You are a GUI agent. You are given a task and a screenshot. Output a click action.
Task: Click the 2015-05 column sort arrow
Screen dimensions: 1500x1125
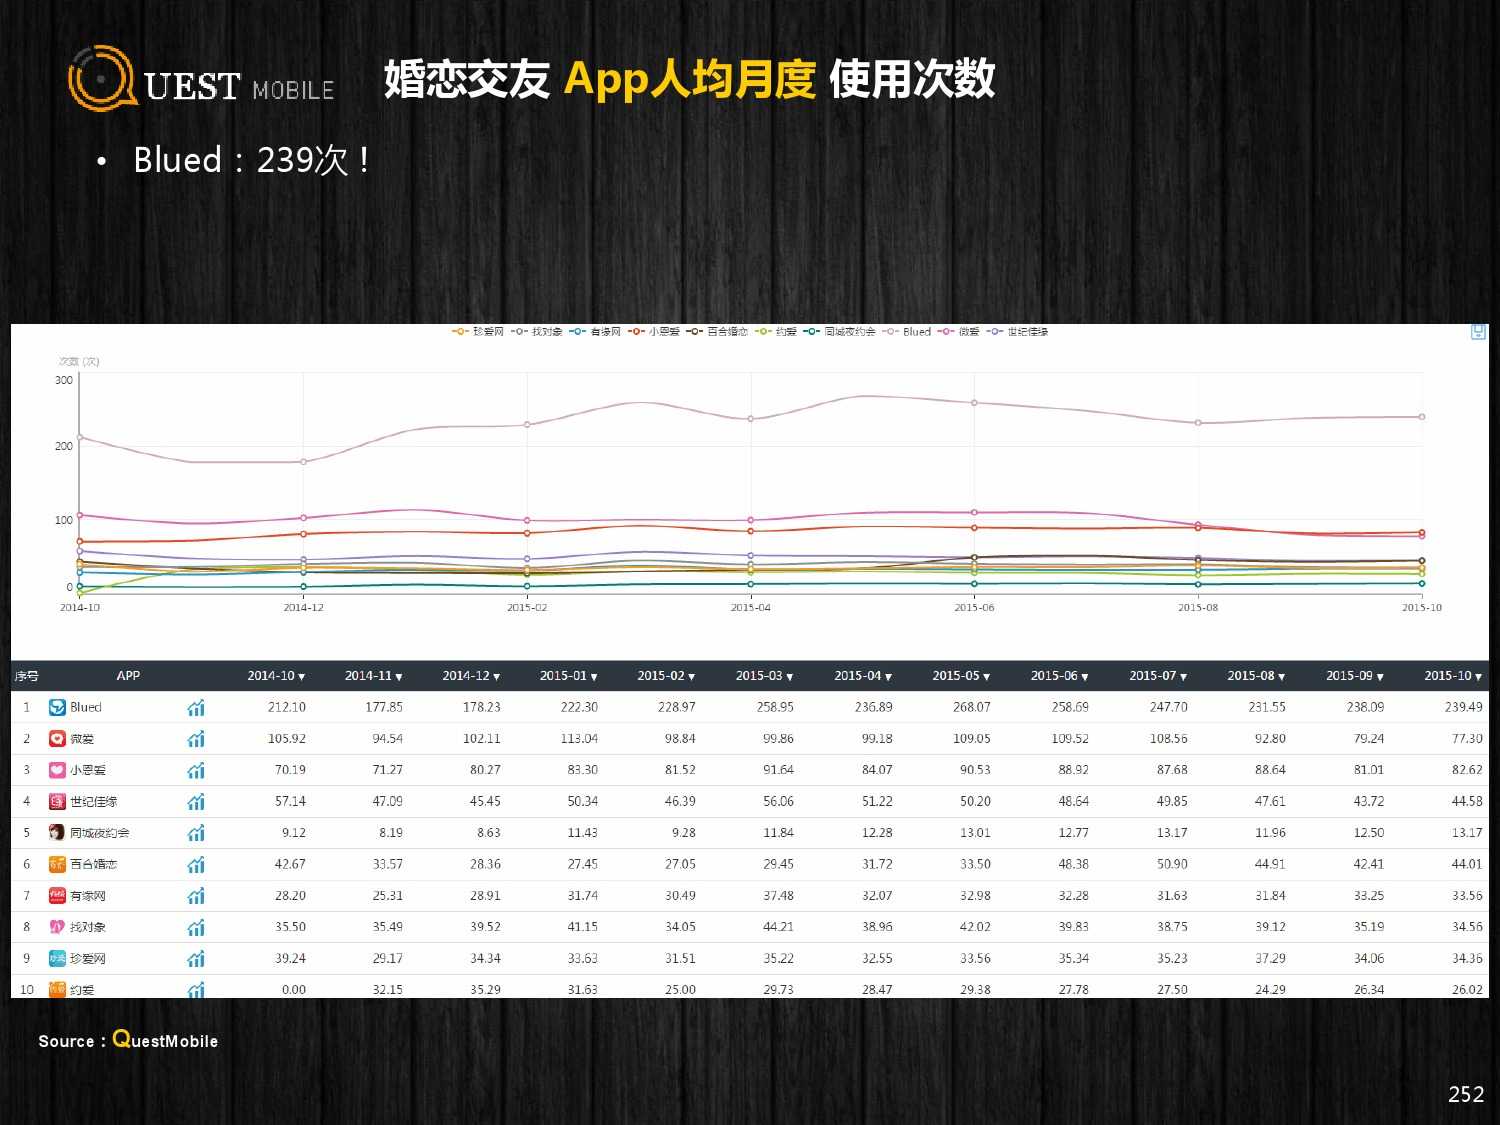click(986, 677)
